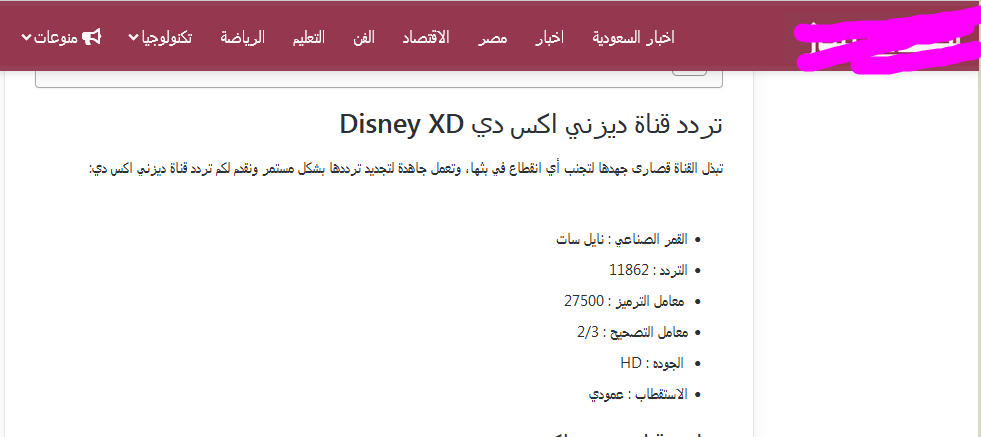Click the line الاستقطاب : عمودي

[638, 394]
